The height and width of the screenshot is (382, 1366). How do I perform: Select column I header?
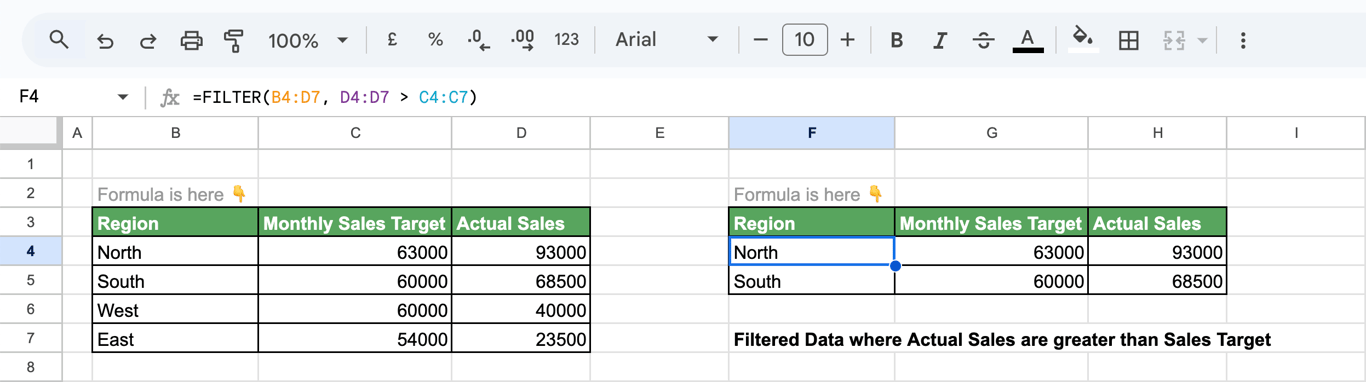click(1296, 132)
